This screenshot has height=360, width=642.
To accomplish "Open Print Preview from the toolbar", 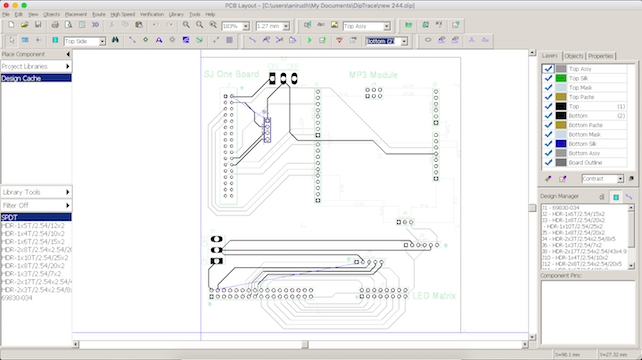I will pyautogui.click(x=68, y=25).
